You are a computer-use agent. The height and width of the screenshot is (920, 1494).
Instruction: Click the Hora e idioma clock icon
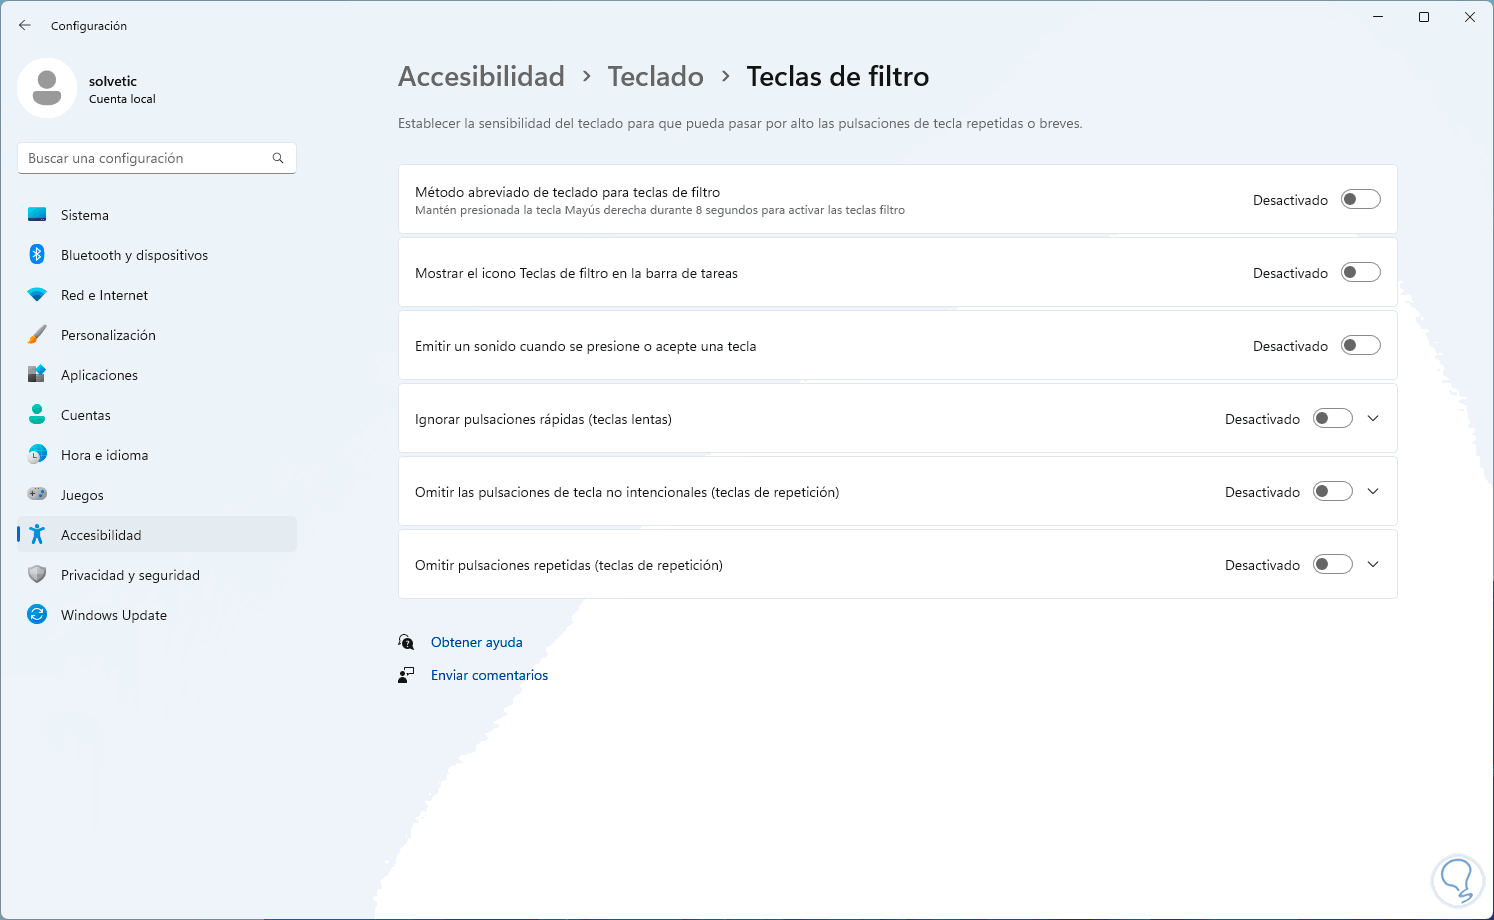tap(37, 455)
